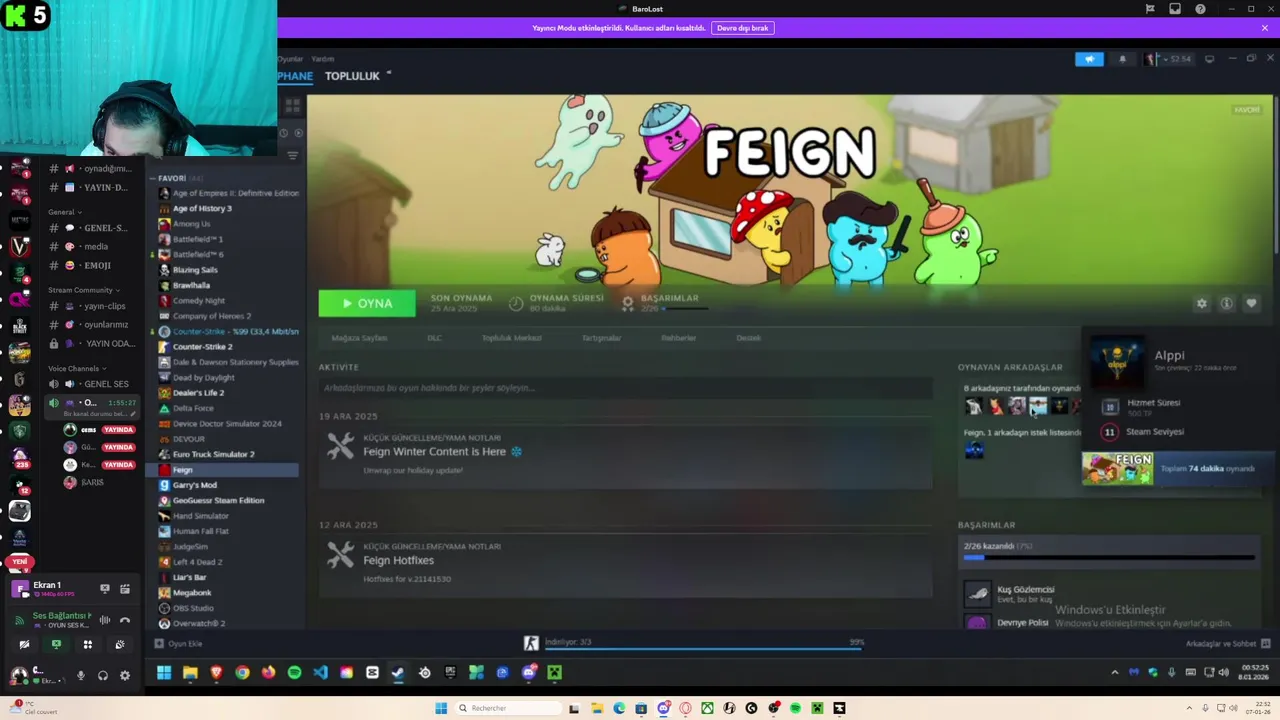Screen dimensions: 1280x720
Task: Toggle Discord headphone deafen
Action: pos(102,676)
